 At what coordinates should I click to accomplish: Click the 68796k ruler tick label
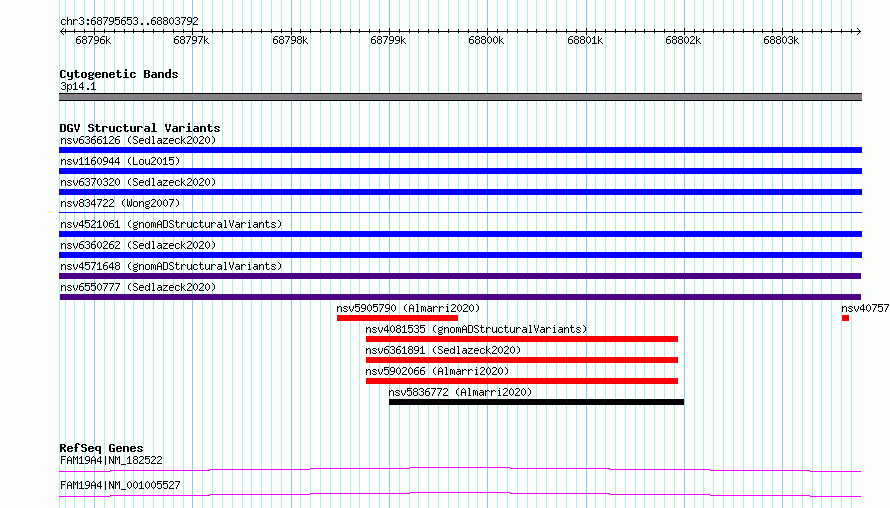93,40
